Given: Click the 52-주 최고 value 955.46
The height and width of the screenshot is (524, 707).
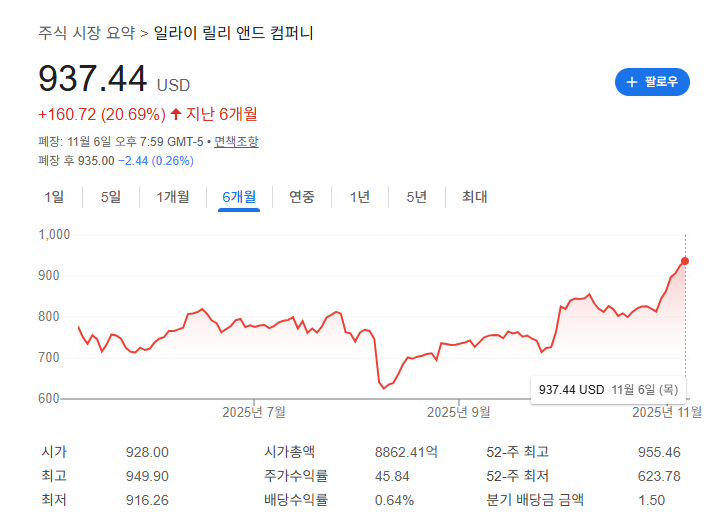Looking at the screenshot, I should coord(658,452).
